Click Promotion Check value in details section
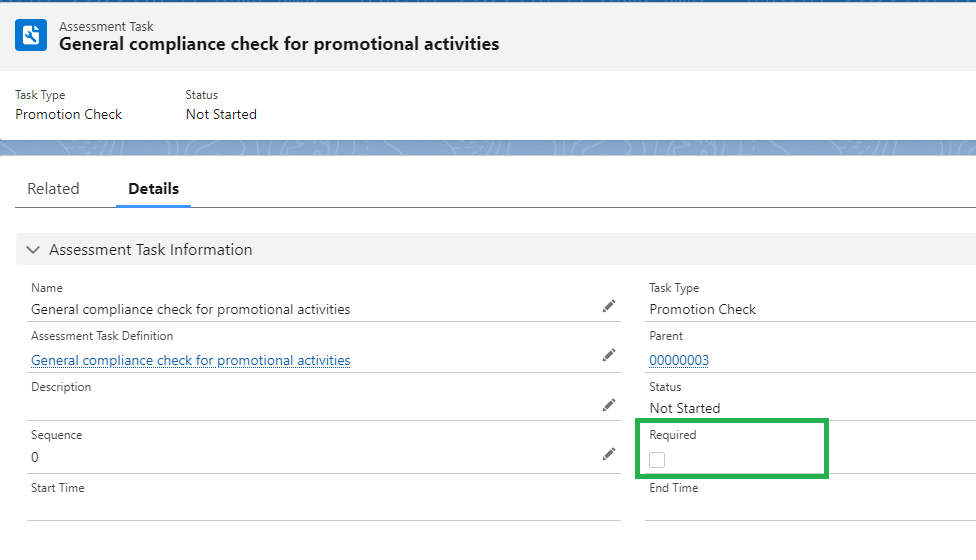This screenshot has height=560, width=976. point(702,309)
